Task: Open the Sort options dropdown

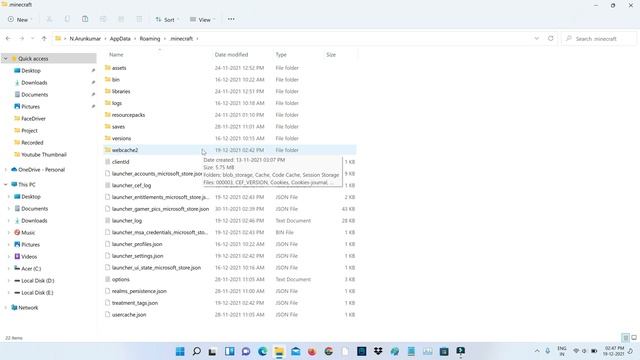Action: pos(167,19)
